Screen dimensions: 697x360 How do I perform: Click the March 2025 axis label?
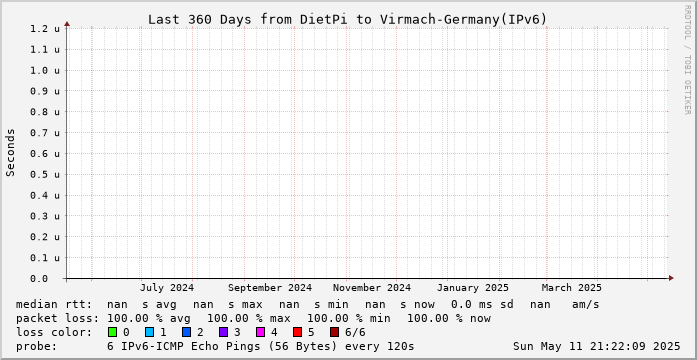point(572,288)
